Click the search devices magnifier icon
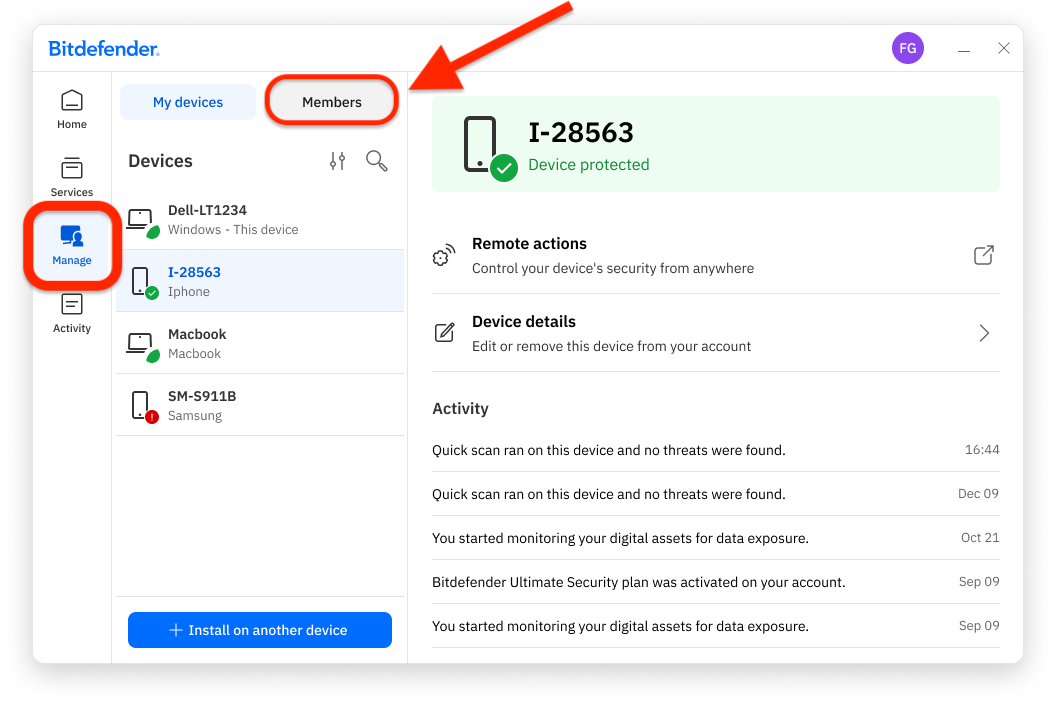1056x704 pixels. [x=376, y=161]
